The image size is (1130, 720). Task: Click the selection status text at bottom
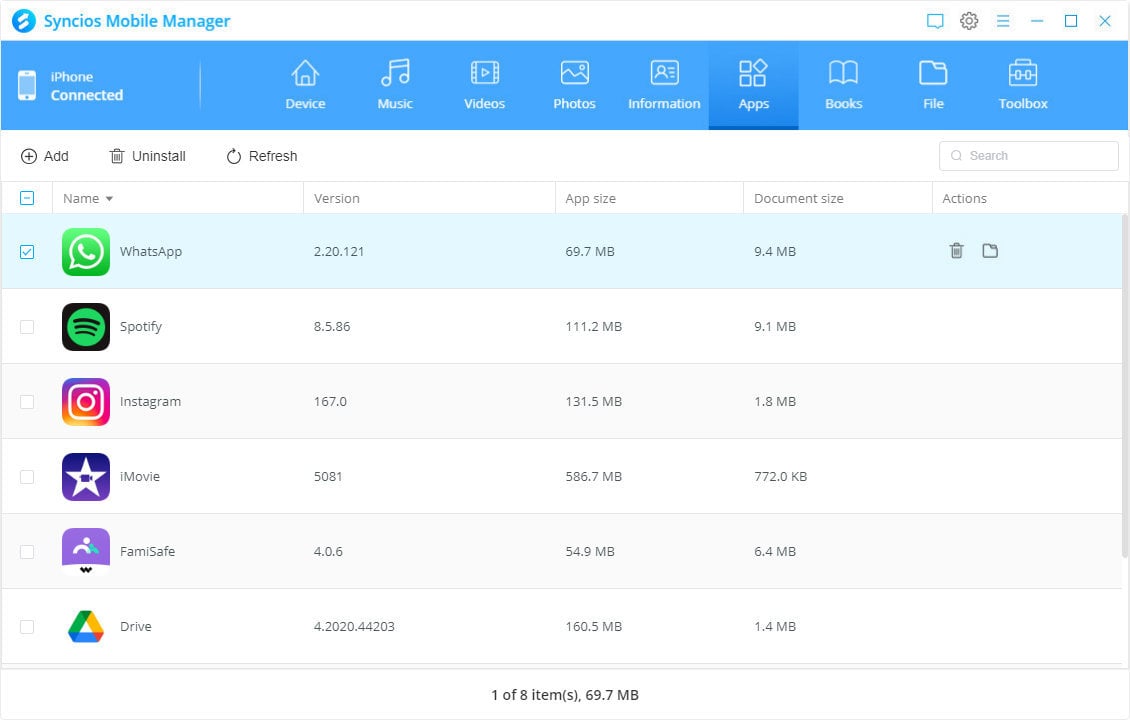pyautogui.click(x=565, y=695)
